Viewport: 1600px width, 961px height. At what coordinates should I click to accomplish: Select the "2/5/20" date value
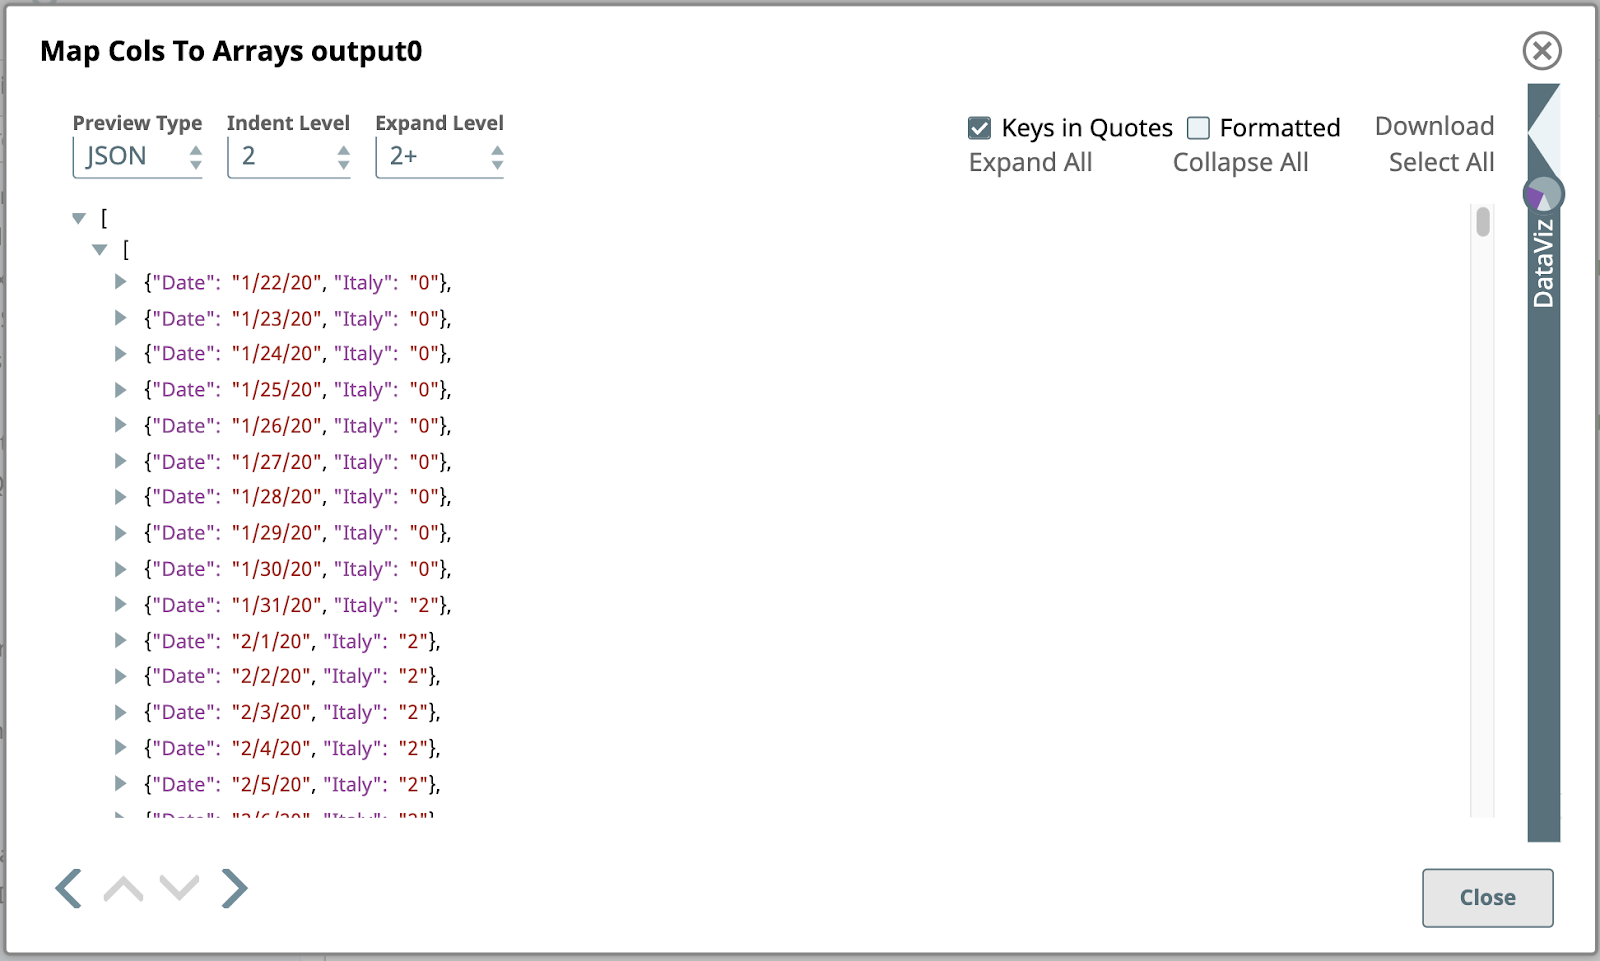pyautogui.click(x=271, y=784)
